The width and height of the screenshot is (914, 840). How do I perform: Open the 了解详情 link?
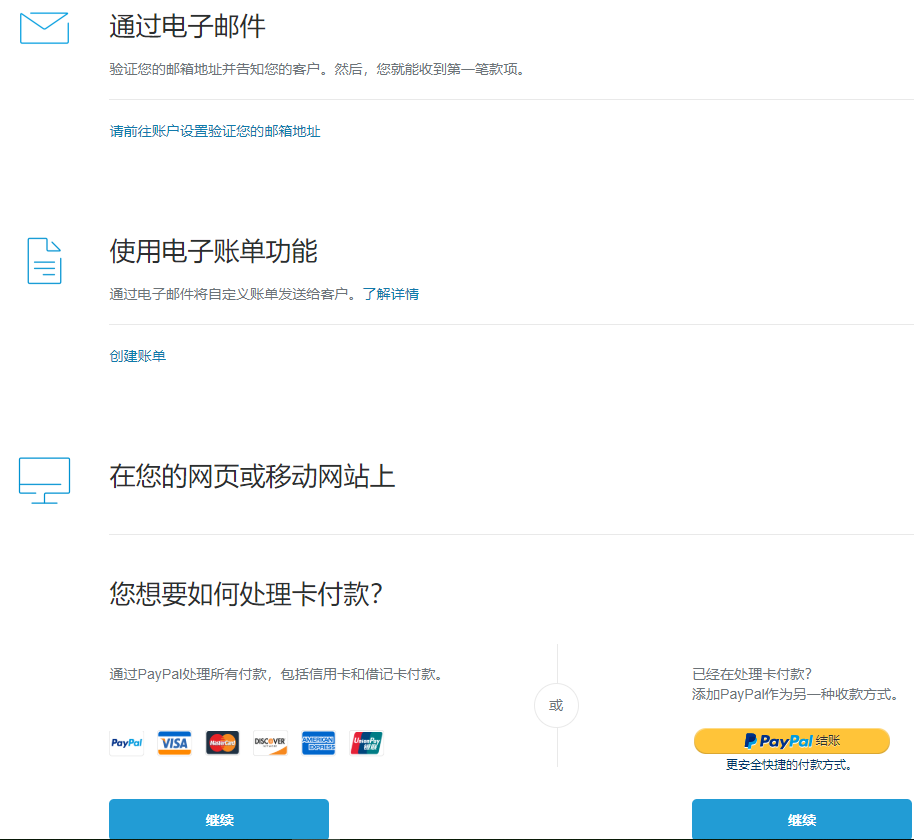(x=390, y=294)
